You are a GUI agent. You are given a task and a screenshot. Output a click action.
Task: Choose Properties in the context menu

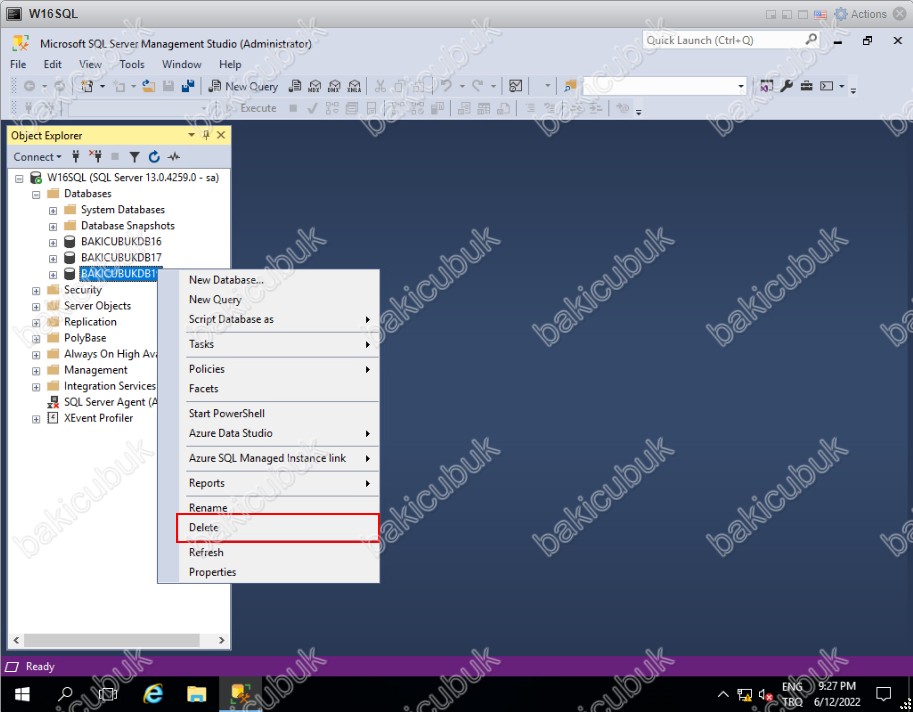click(278, 572)
